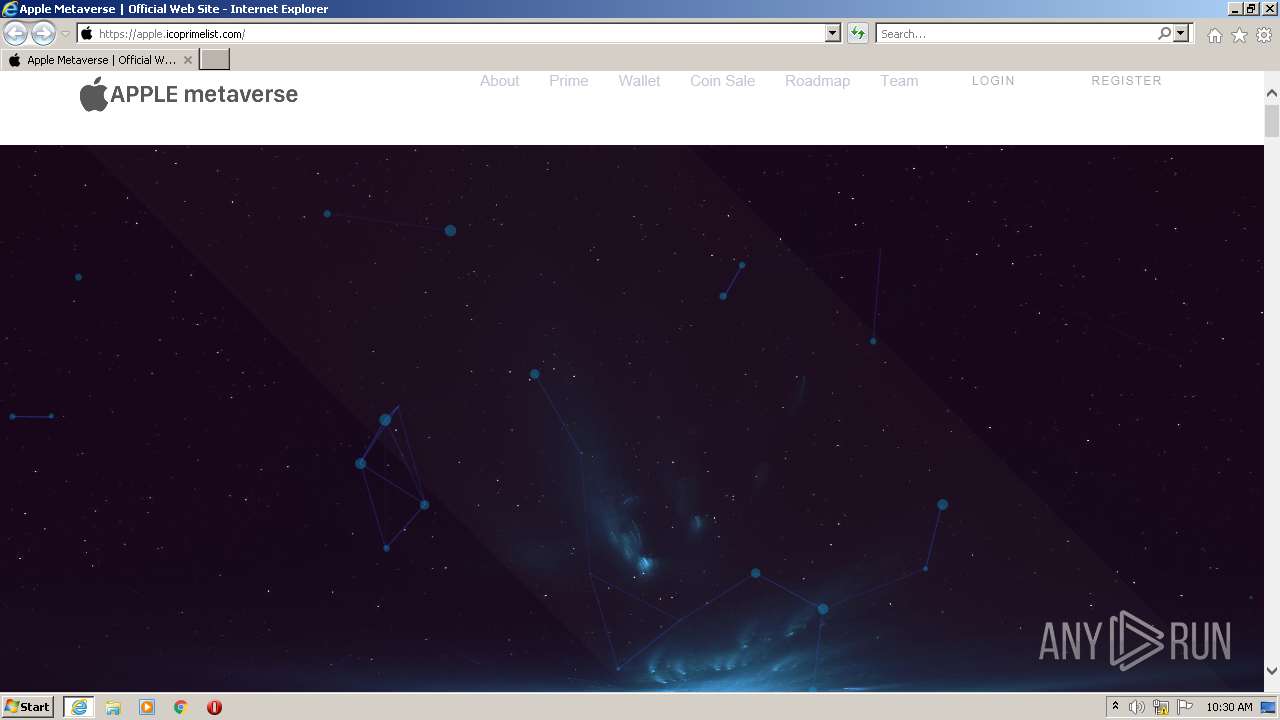The height and width of the screenshot is (720, 1280).
Task: Click the volume speaker tray icon
Action: (1137, 707)
